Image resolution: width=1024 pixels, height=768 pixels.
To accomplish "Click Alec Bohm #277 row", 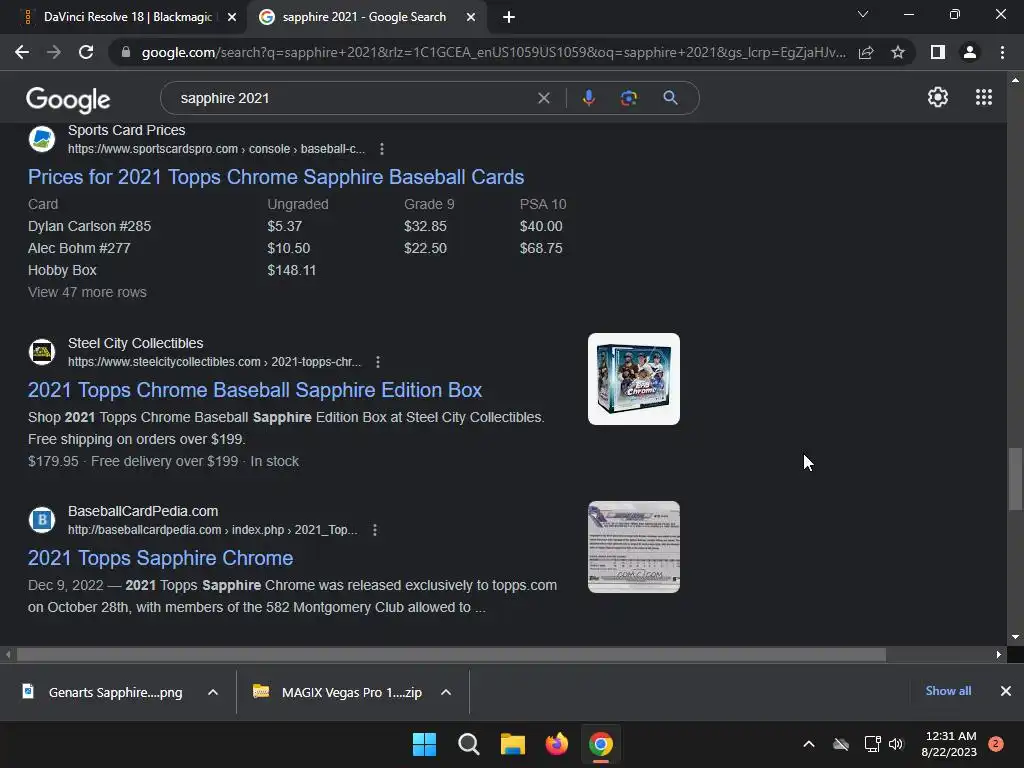I will (x=295, y=248).
